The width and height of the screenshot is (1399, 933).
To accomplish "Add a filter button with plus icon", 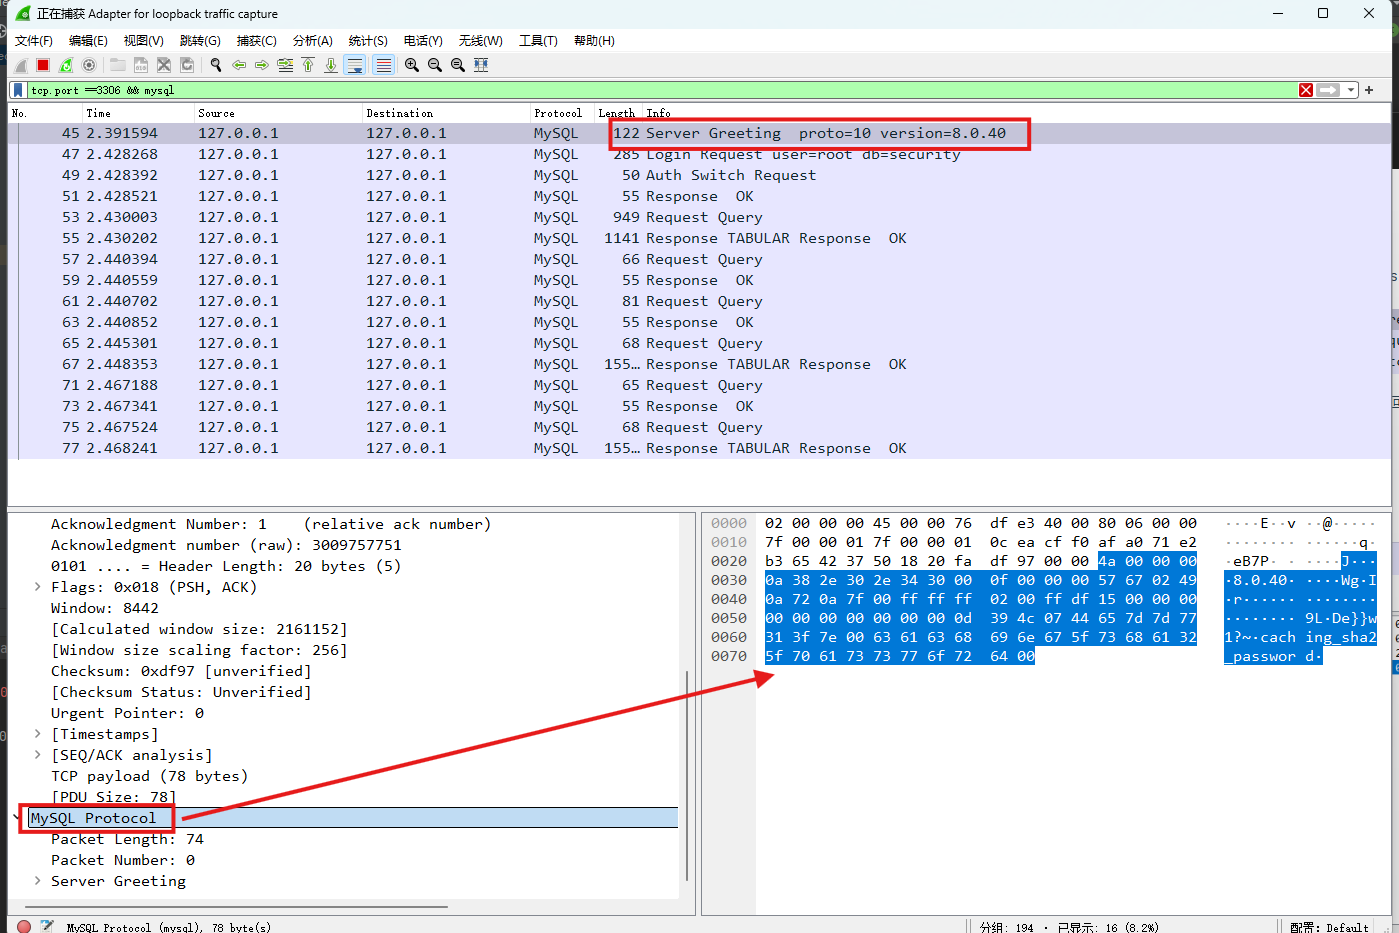I will point(1369,90).
